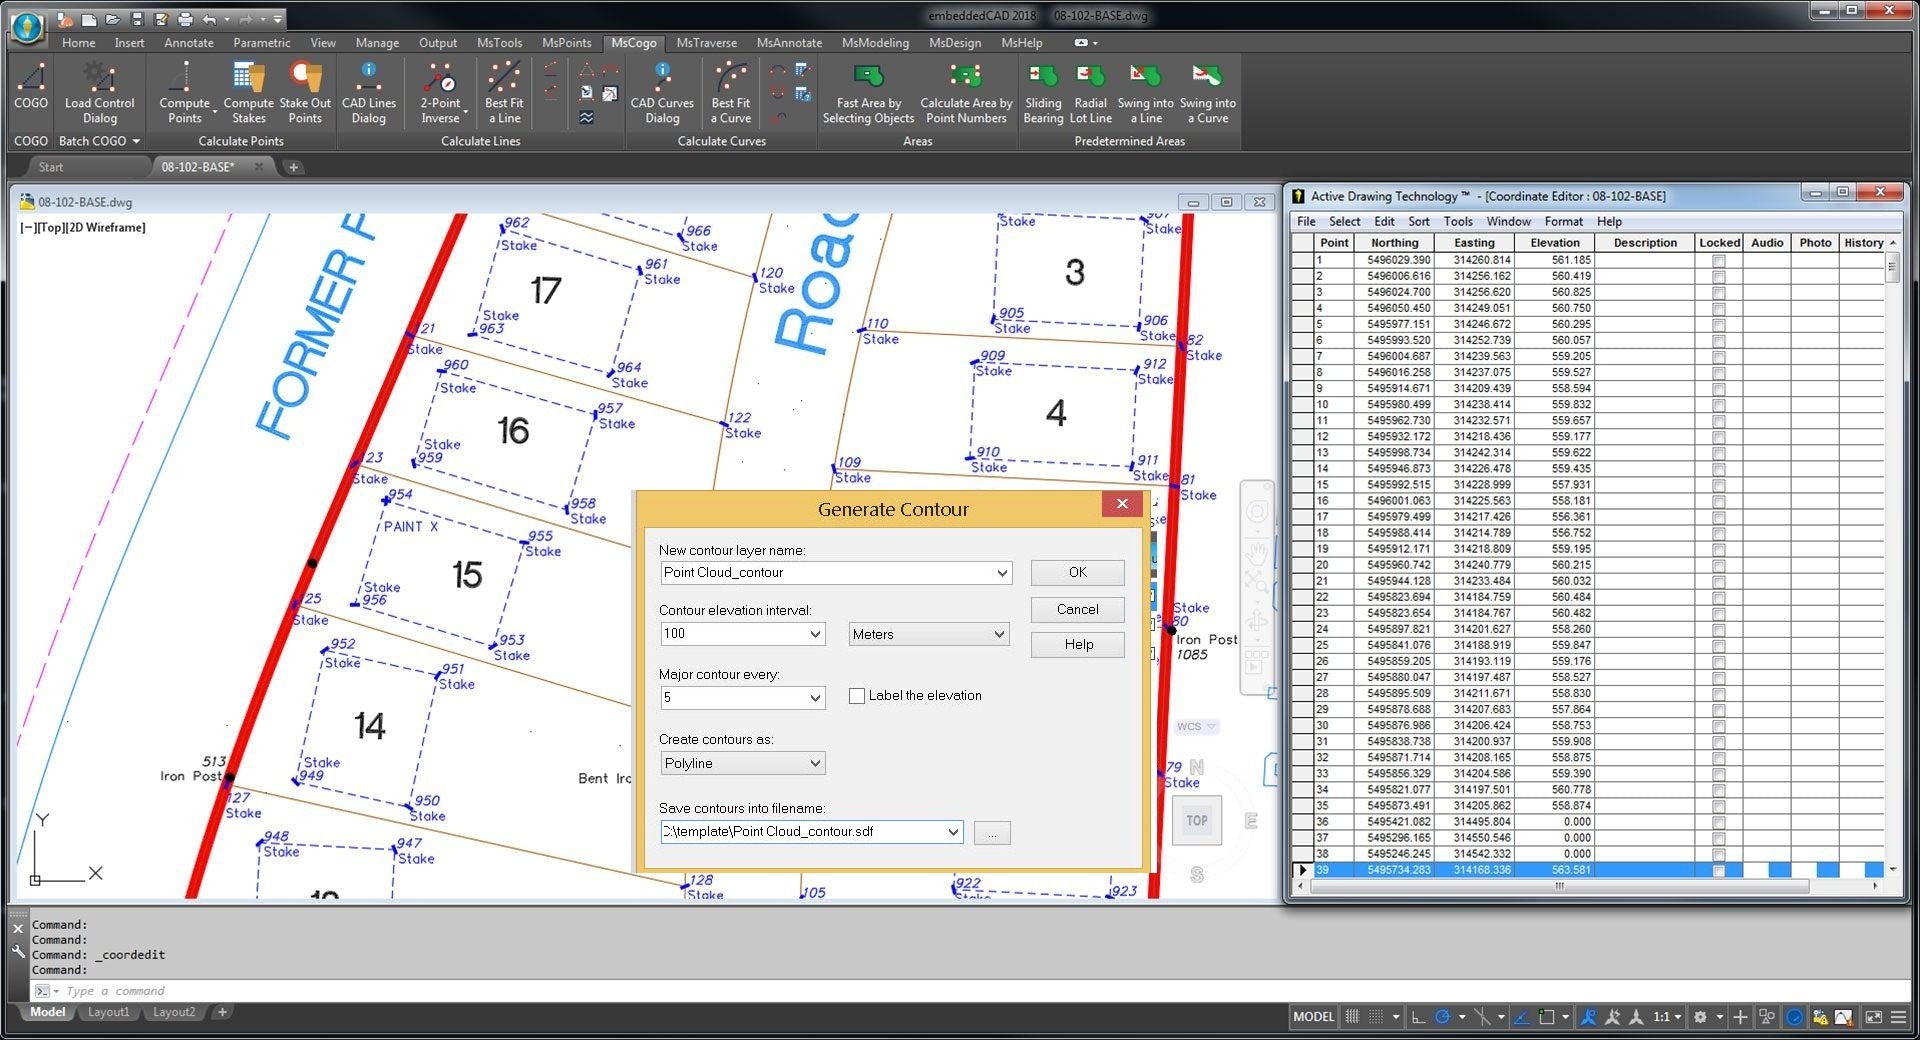Check the Locked box for point 1

coord(1718,260)
